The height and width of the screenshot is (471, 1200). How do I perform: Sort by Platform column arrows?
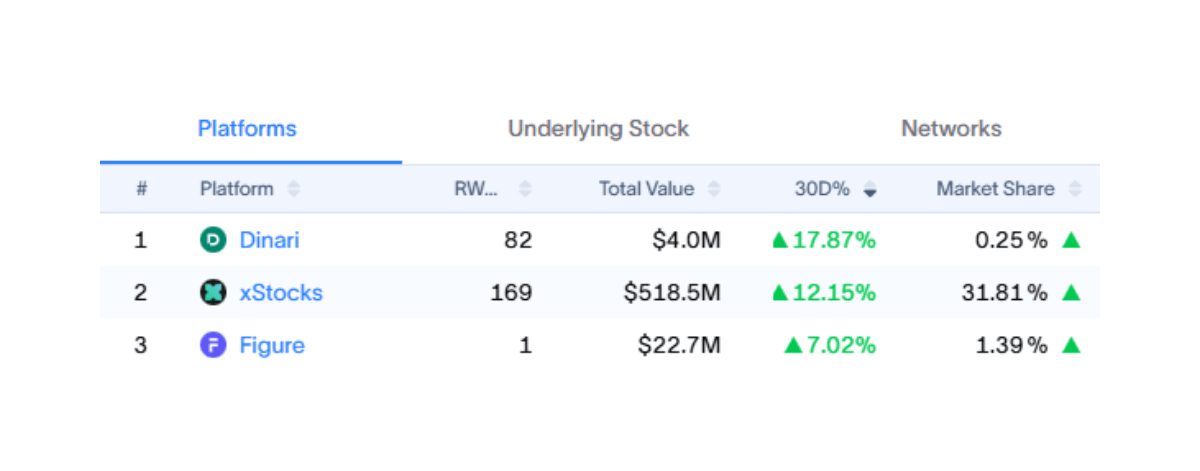293,189
